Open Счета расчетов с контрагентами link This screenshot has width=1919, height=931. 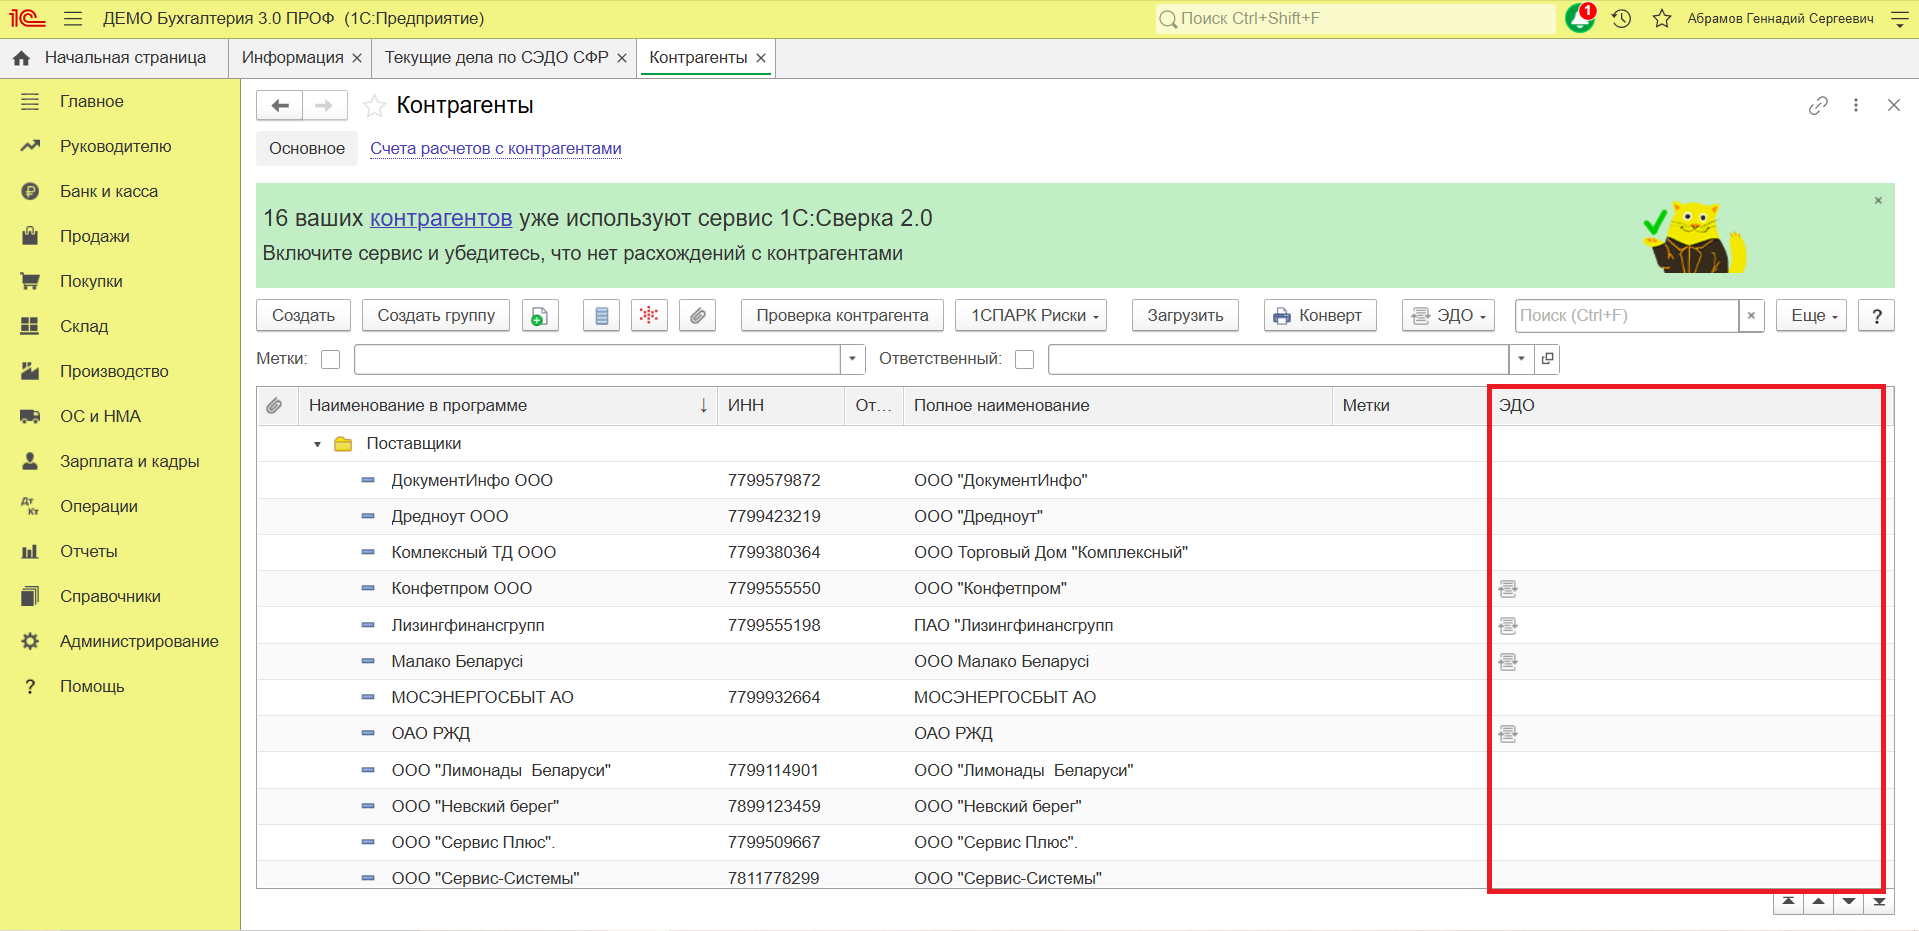pos(496,148)
